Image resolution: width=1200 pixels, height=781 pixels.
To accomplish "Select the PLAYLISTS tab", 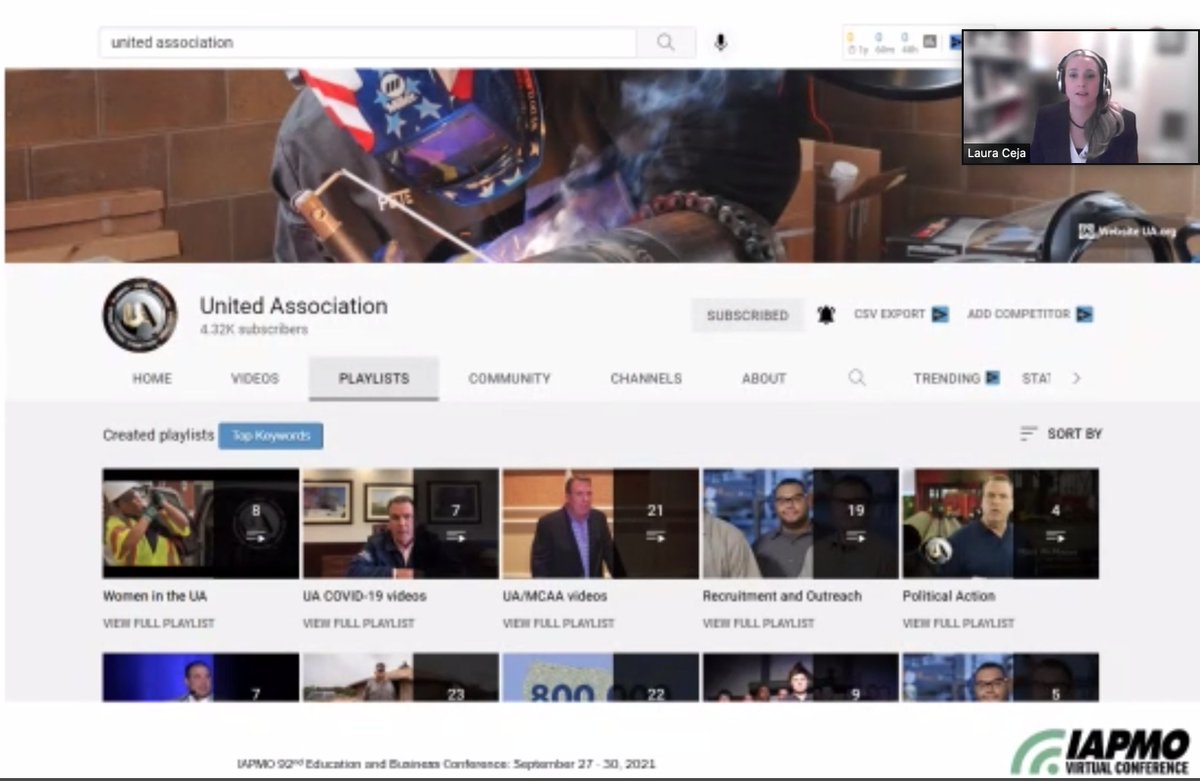I will click(x=374, y=379).
